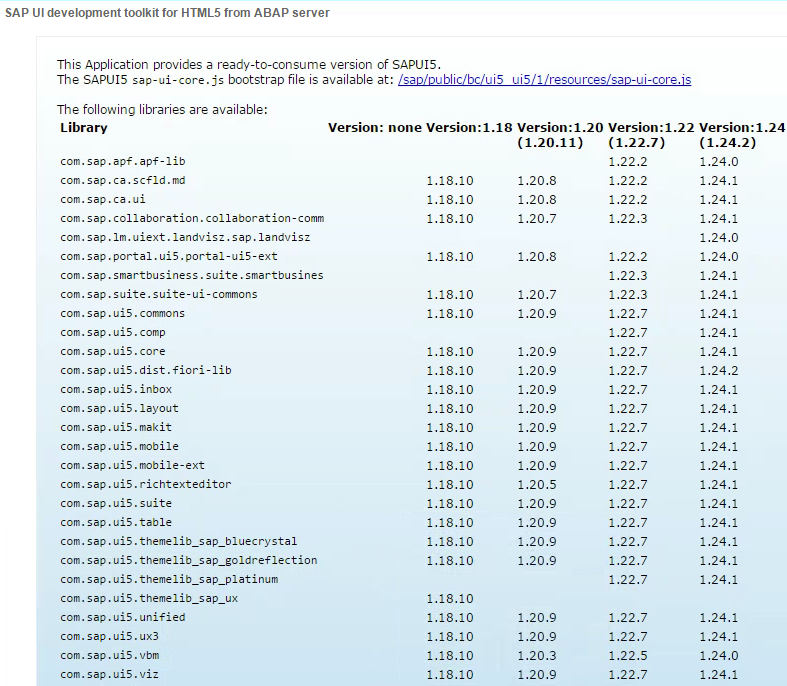
Task: Click 1.18.10 in com.sap.ca.ui row
Action: click(450, 200)
